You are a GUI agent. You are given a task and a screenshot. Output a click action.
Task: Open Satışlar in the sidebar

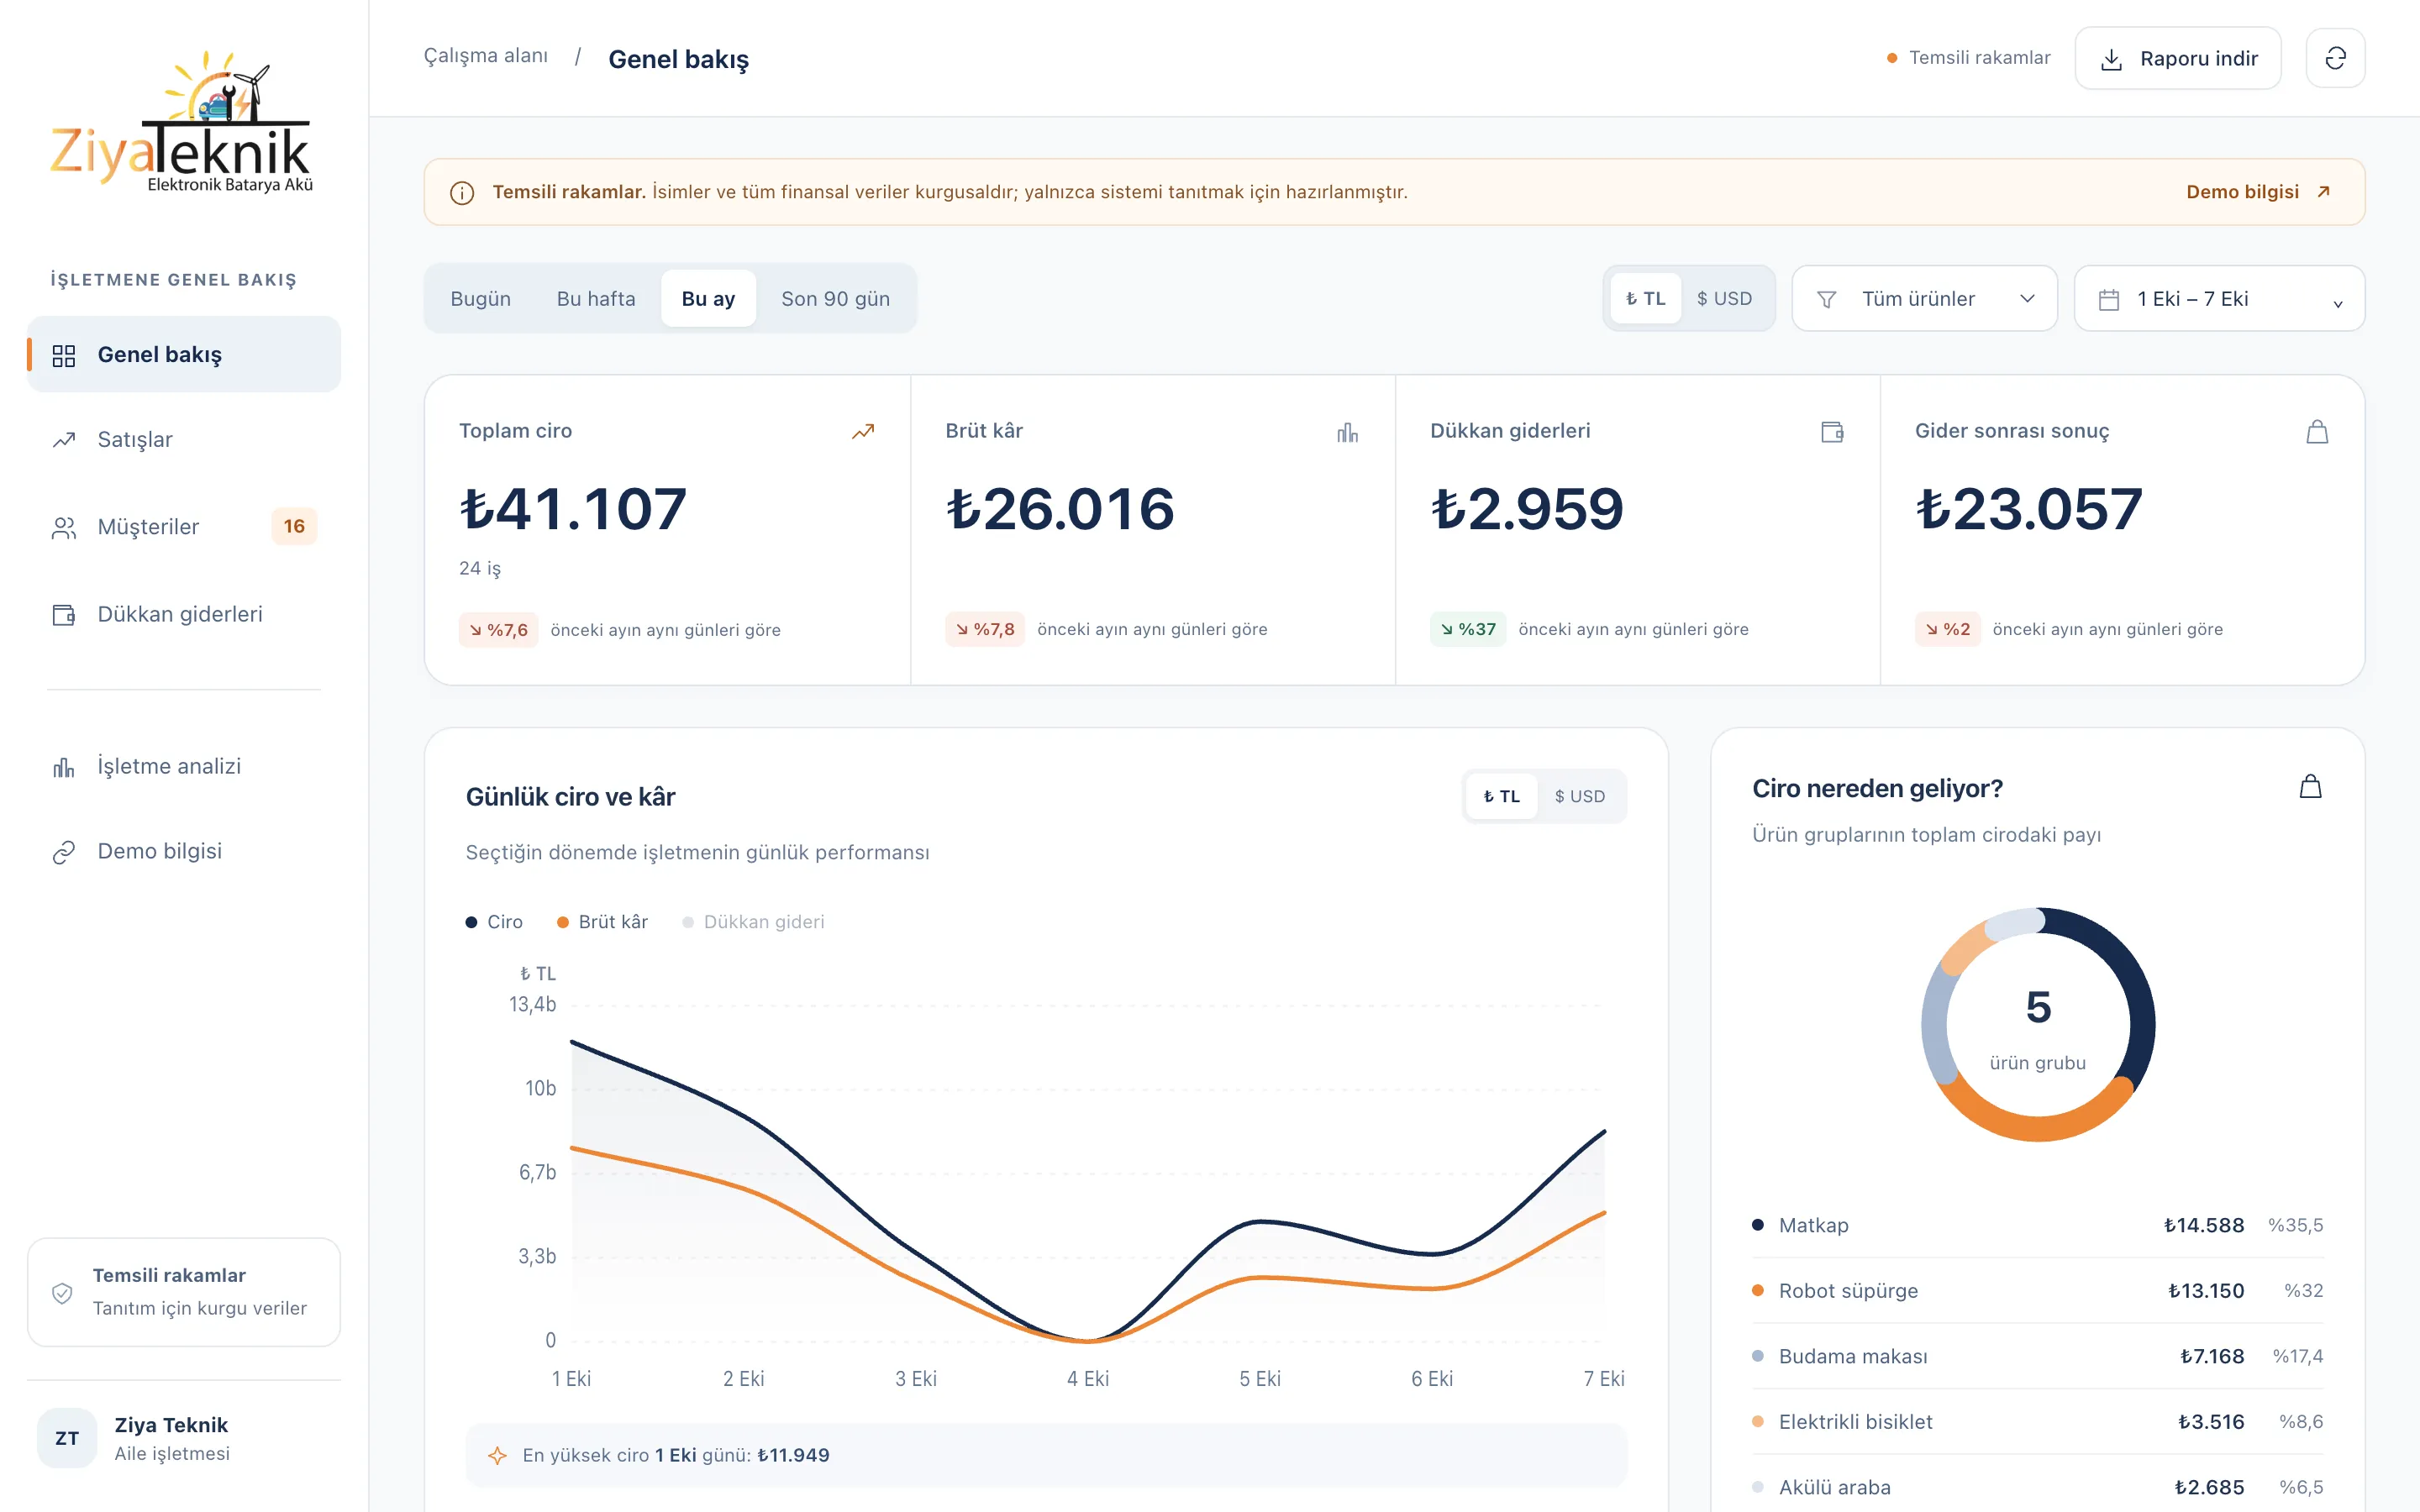(x=184, y=440)
